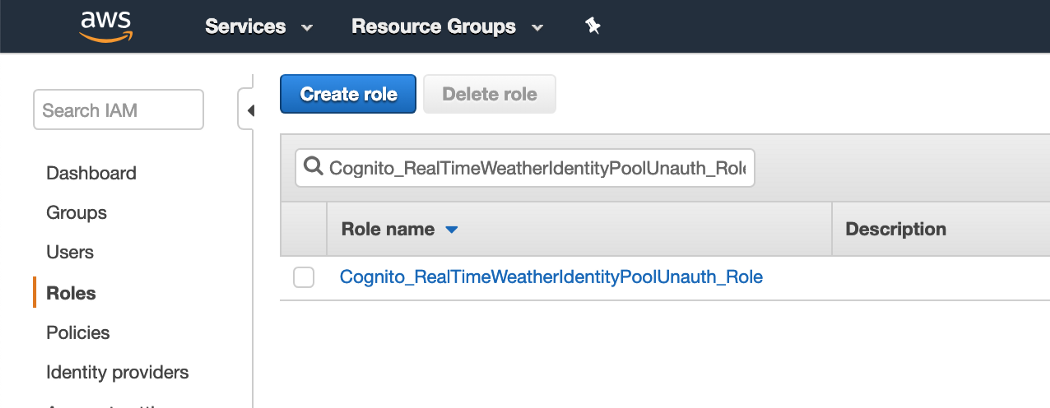1050x408 pixels.
Task: Sort by the Role name column header
Action: click(388, 229)
